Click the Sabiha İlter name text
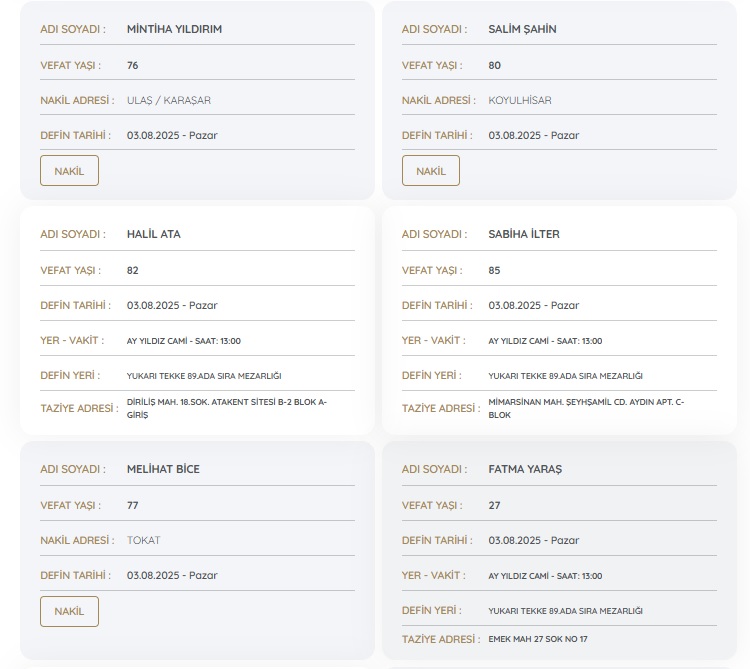Viewport: 750px width, 669px height. pyautogui.click(x=523, y=234)
